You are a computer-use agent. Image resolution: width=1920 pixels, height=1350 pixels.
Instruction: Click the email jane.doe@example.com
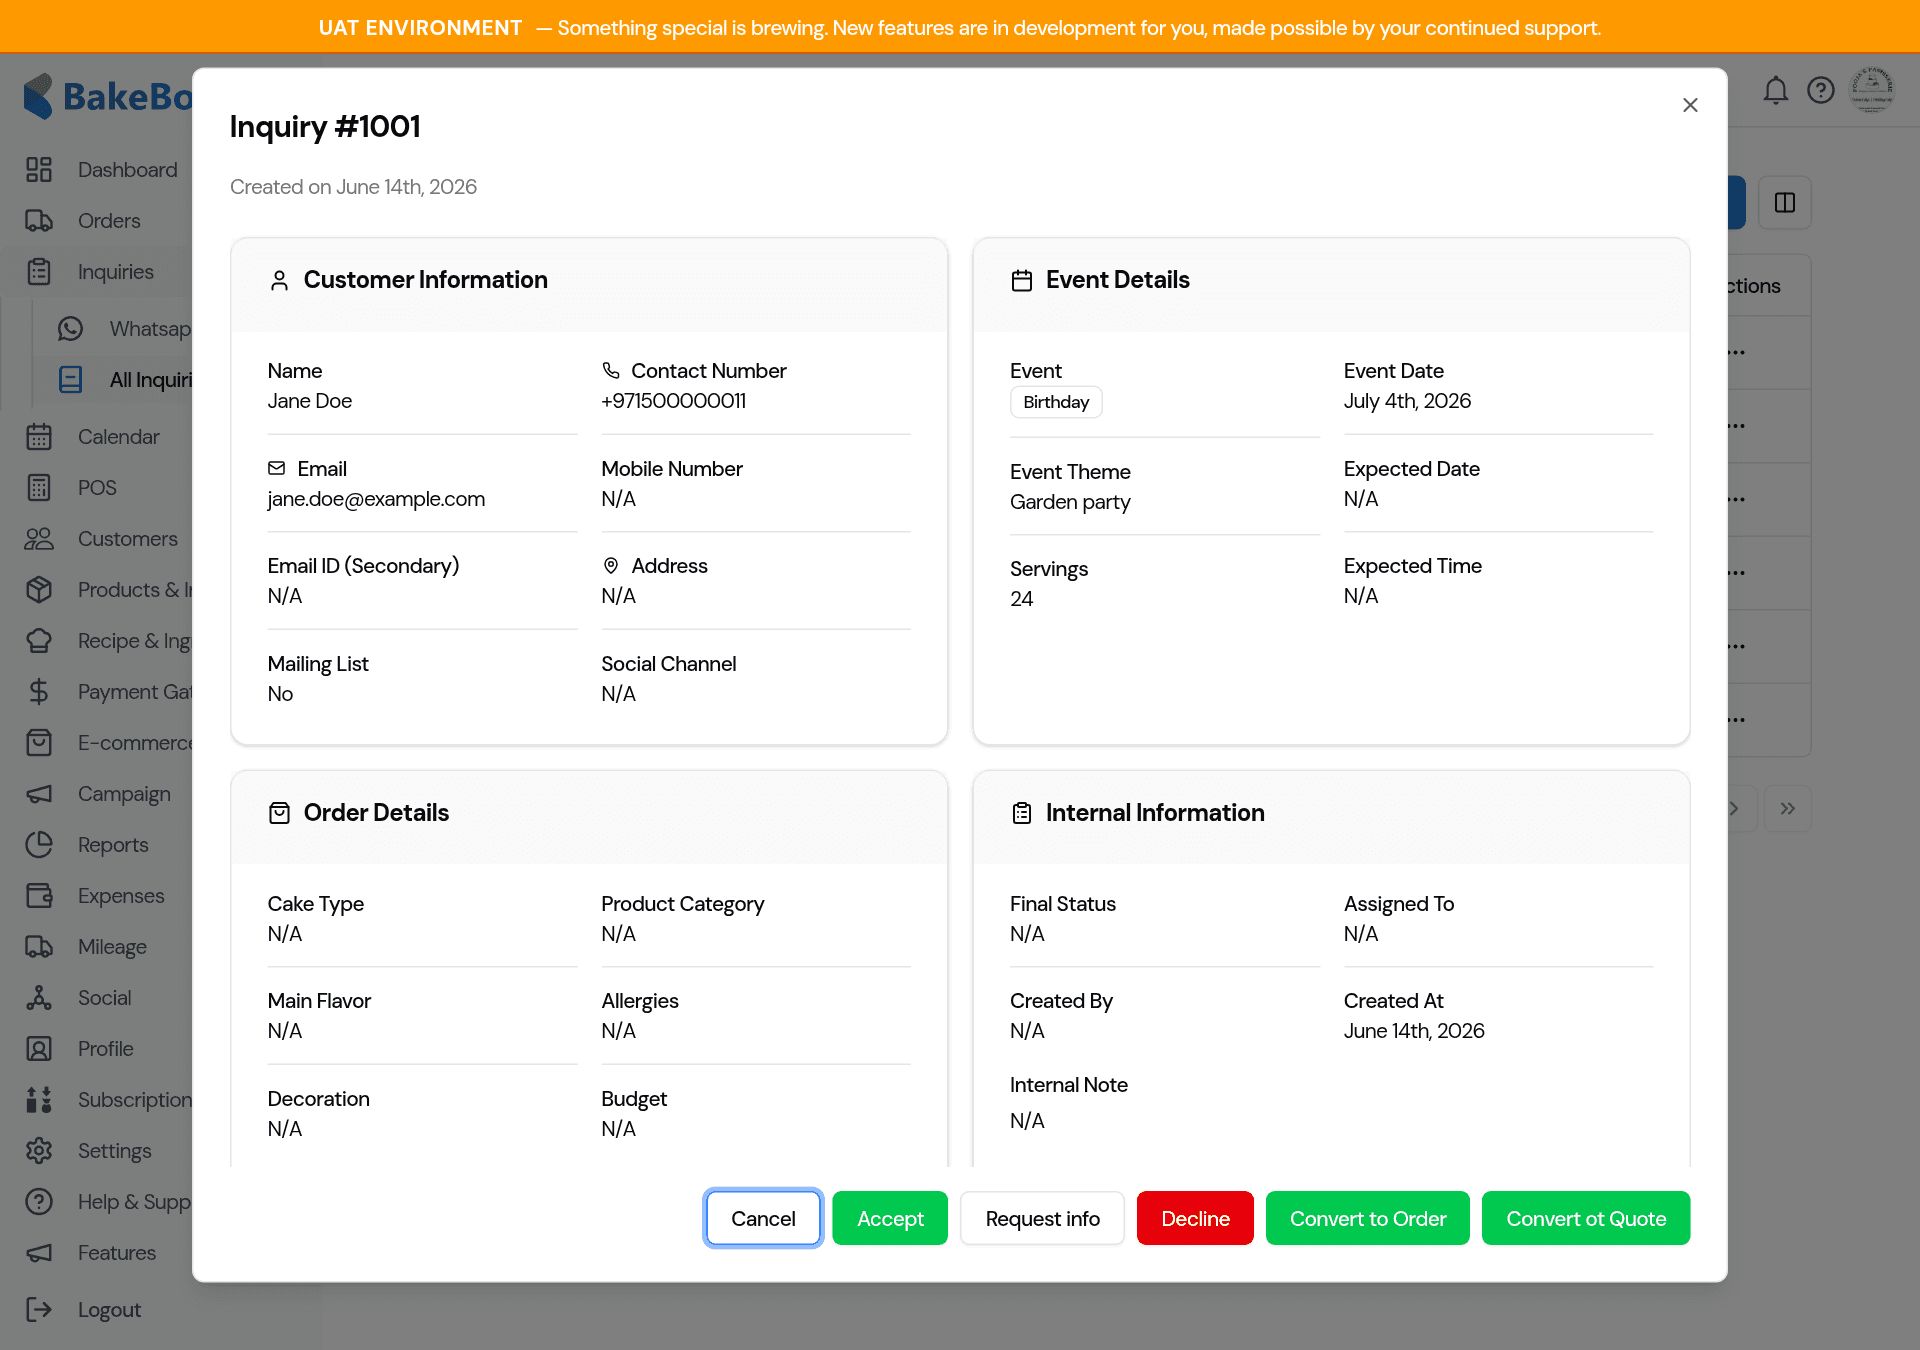click(x=376, y=499)
